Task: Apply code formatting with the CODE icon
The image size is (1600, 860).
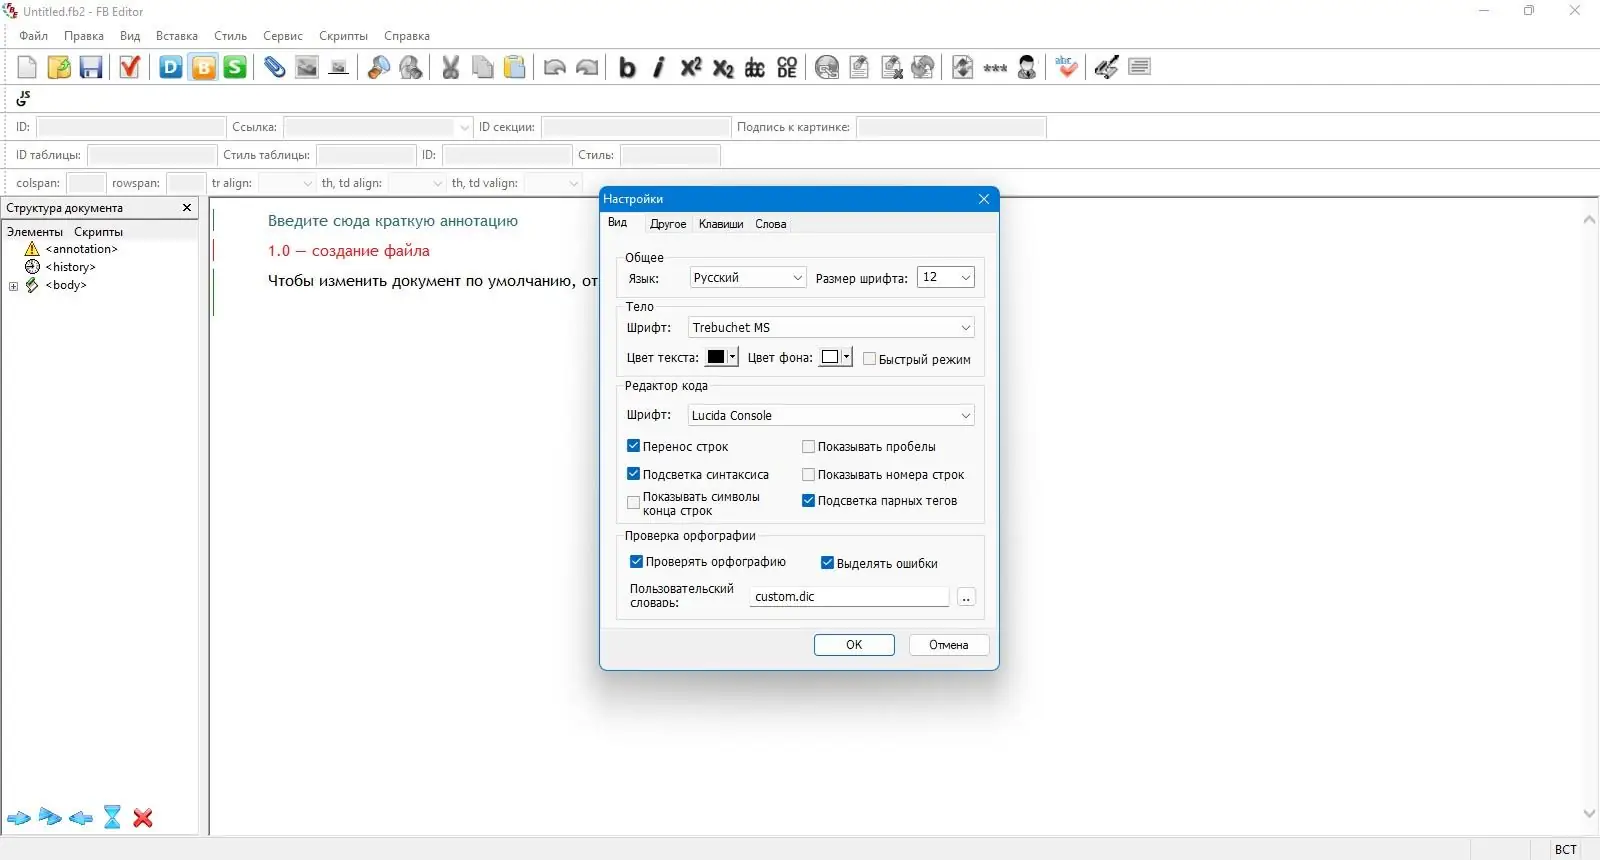Action: (787, 67)
